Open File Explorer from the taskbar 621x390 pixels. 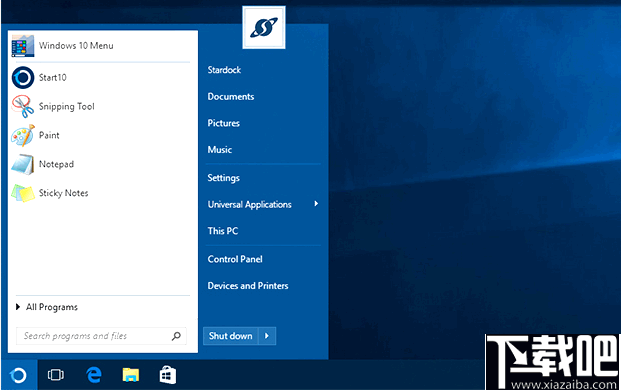coord(131,375)
